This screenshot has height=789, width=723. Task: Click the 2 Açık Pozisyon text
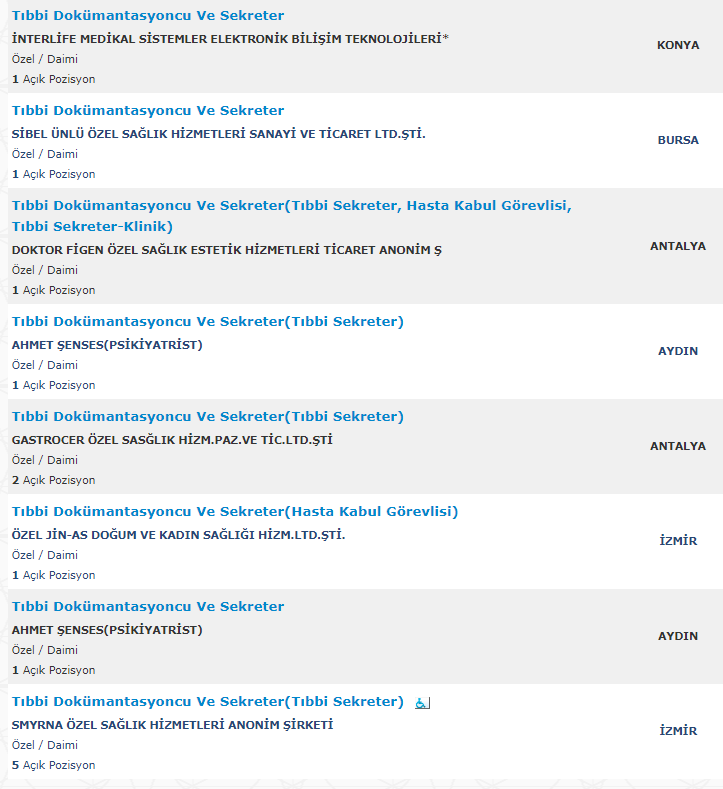53,481
